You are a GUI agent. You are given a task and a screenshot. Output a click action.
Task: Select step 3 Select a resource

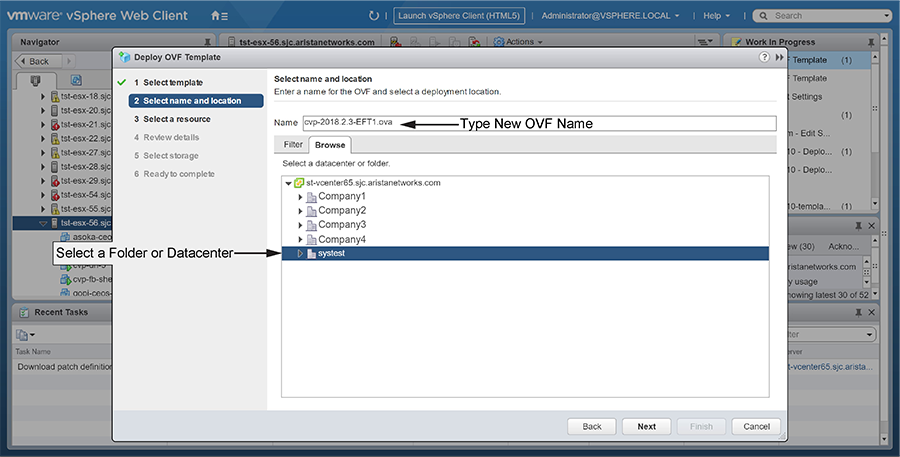pyautogui.click(x=172, y=119)
